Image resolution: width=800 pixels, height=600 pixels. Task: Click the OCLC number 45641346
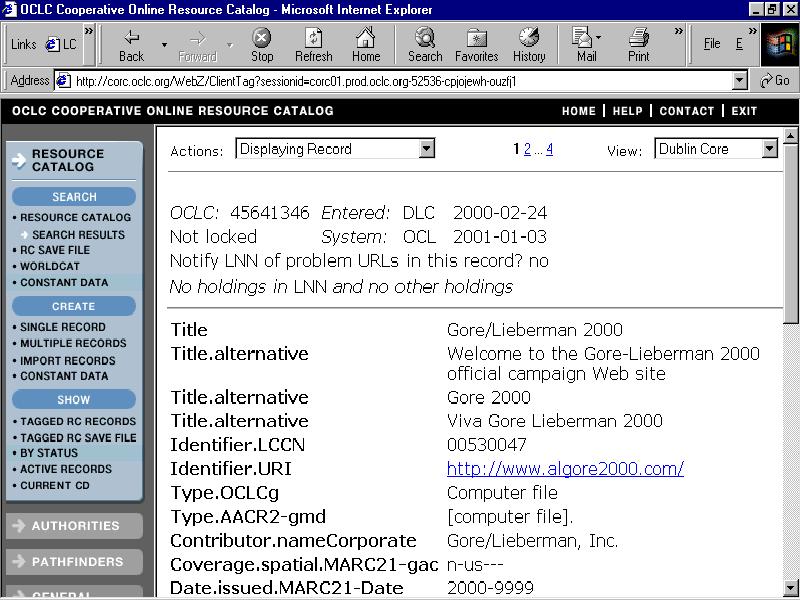pos(269,213)
